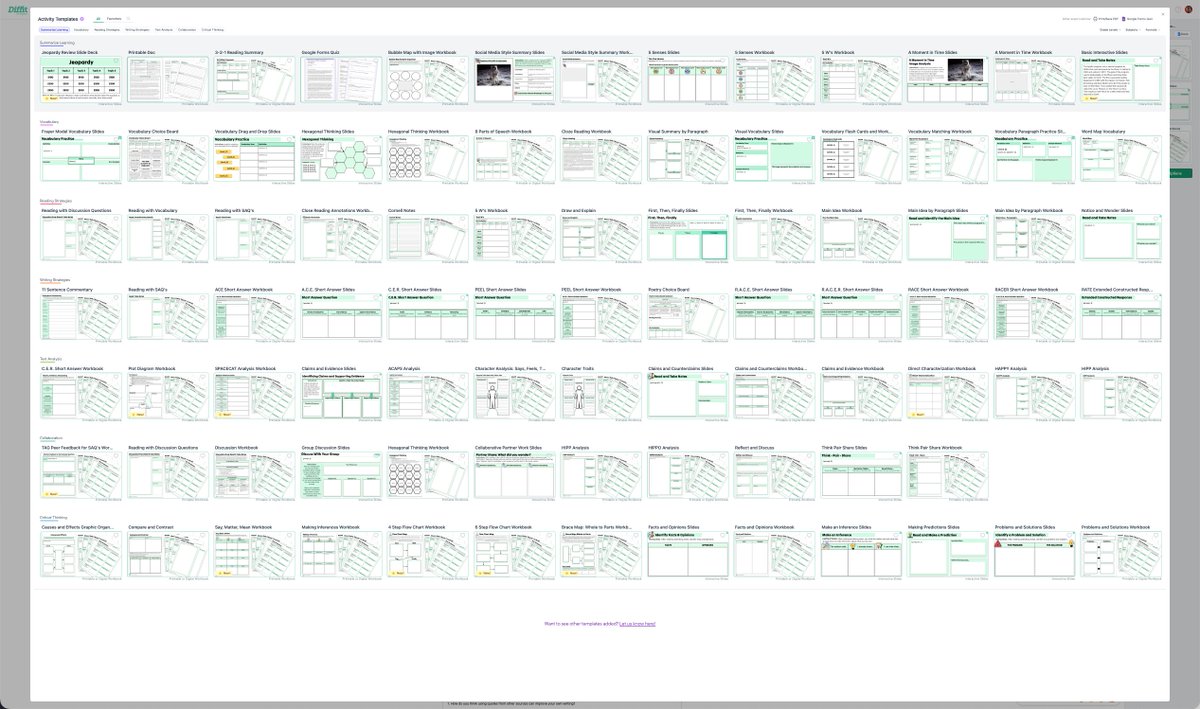
Task: Select the Critical Thinking filter chip
Action: click(212, 30)
